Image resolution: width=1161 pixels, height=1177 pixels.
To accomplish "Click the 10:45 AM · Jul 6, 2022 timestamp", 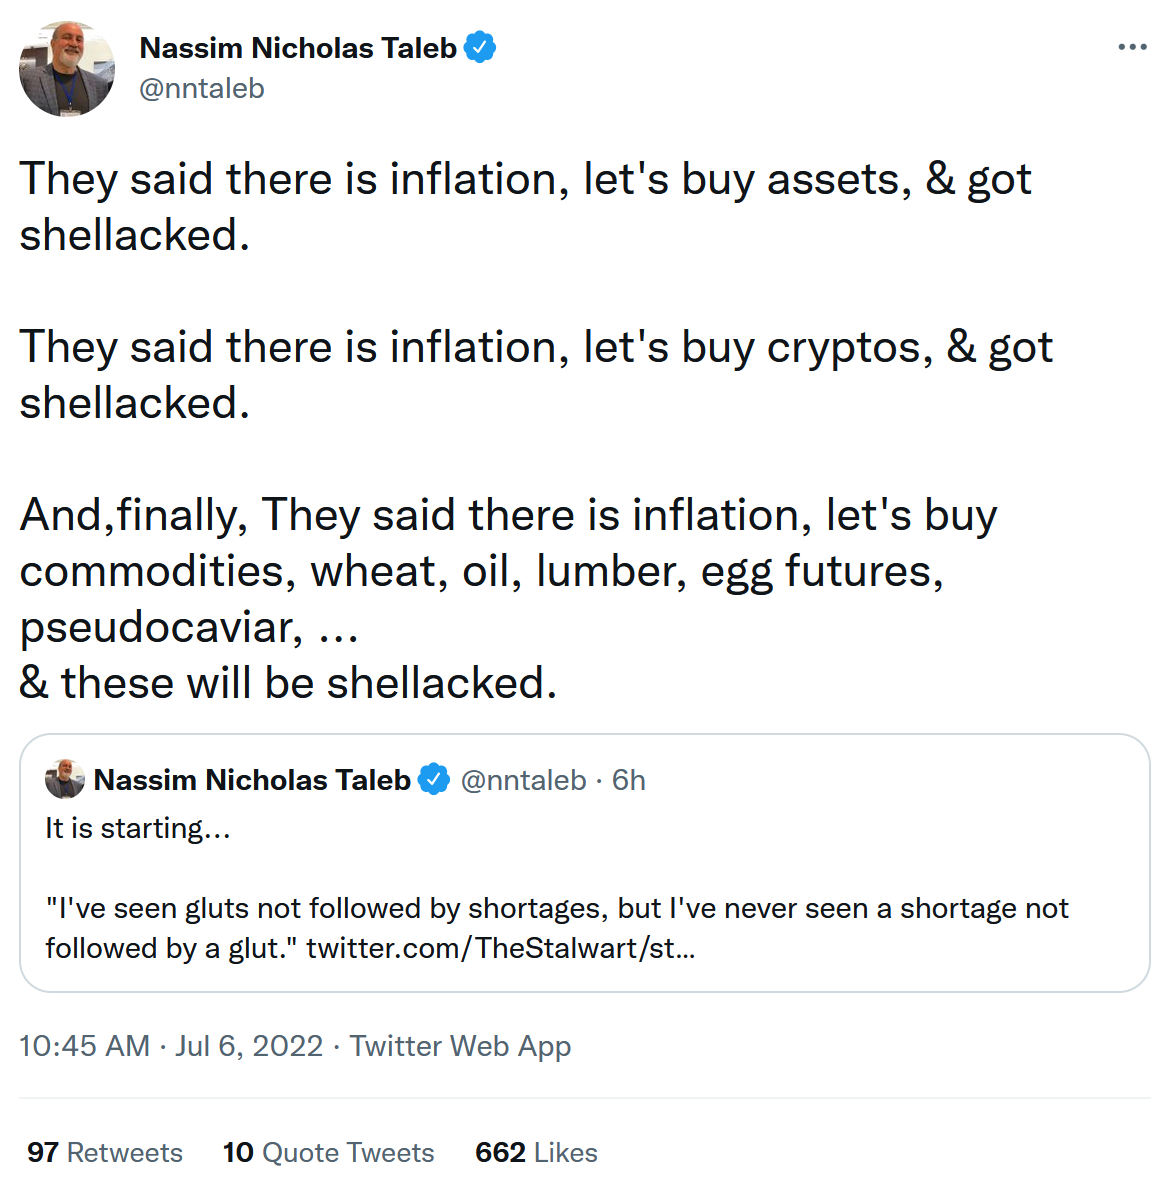I will click(x=171, y=1045).
